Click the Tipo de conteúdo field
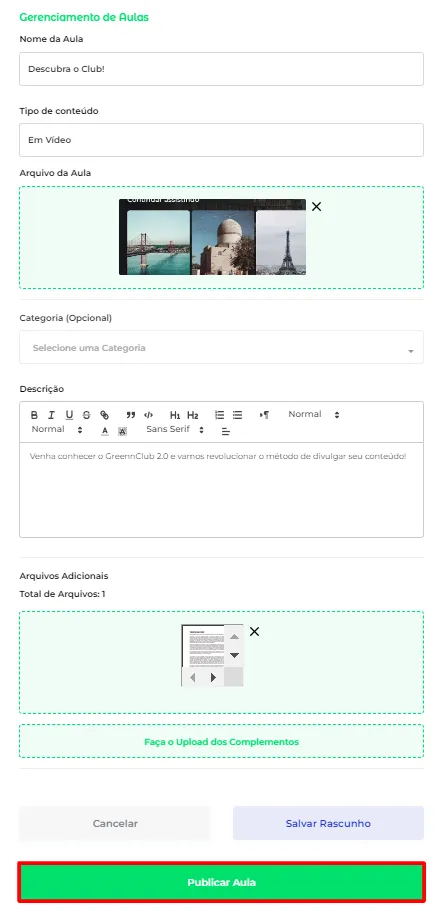 pyautogui.click(x=221, y=140)
